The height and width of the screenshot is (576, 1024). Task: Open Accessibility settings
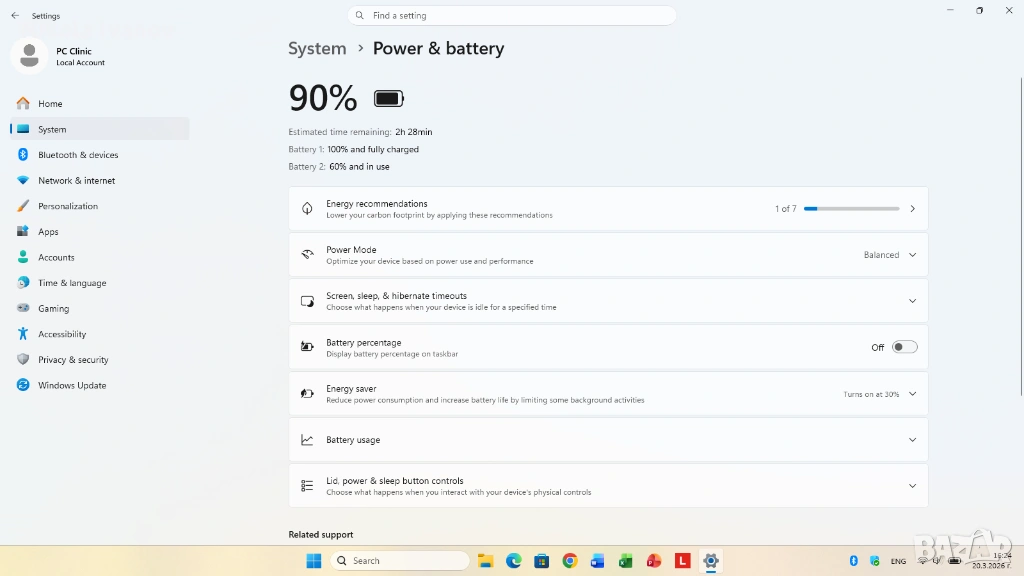[62, 334]
